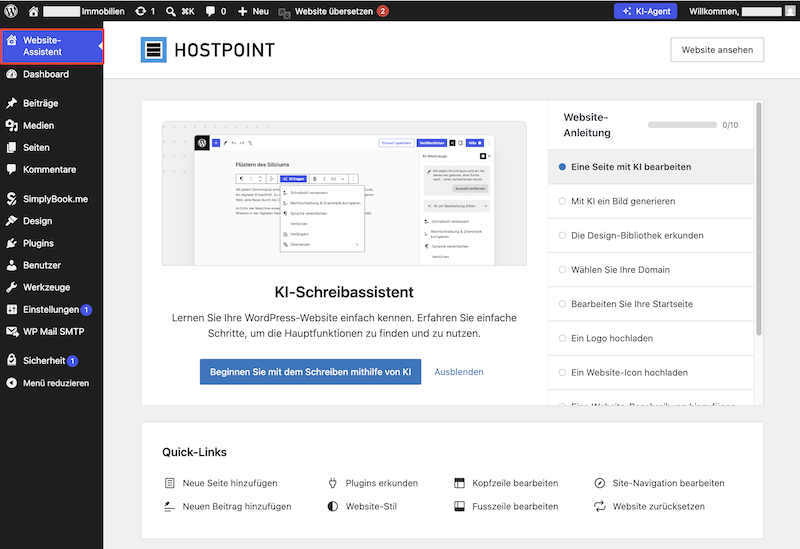Click the Website-Anleitung list scrollbar

click(759, 218)
